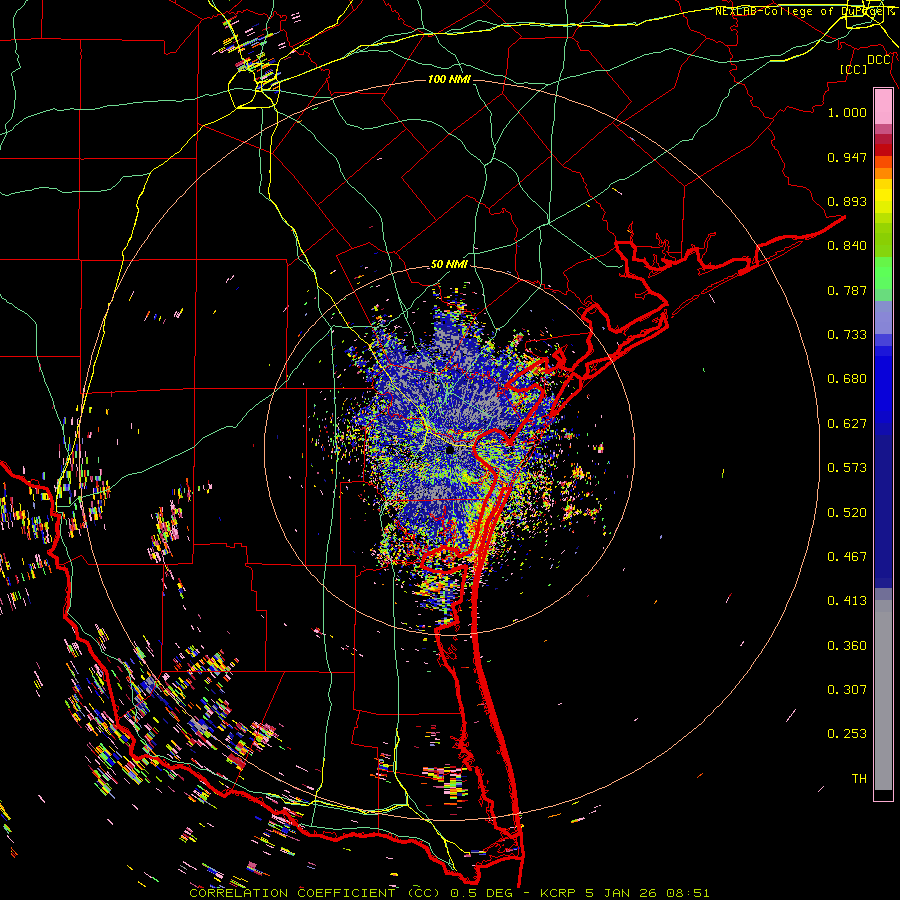
Task: Click the black radar site dot at the map center
Action: 450,449
